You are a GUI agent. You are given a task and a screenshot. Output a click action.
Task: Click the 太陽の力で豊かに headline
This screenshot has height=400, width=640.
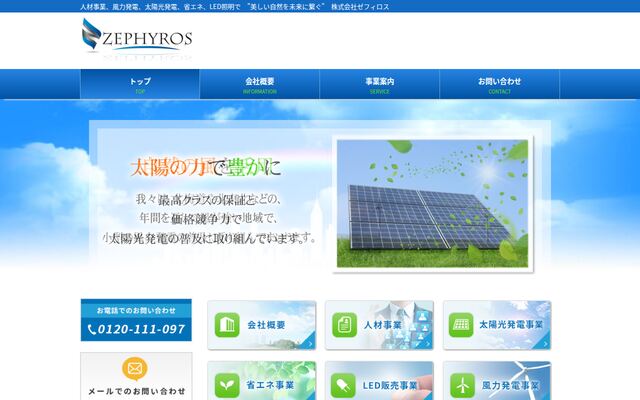(x=206, y=168)
